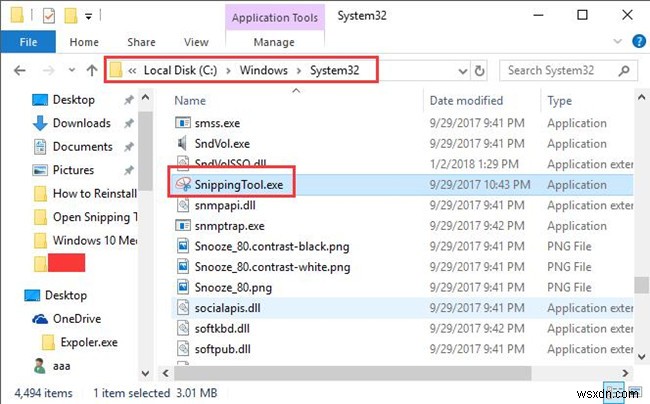Click file list scroll down arrow

tap(641, 356)
